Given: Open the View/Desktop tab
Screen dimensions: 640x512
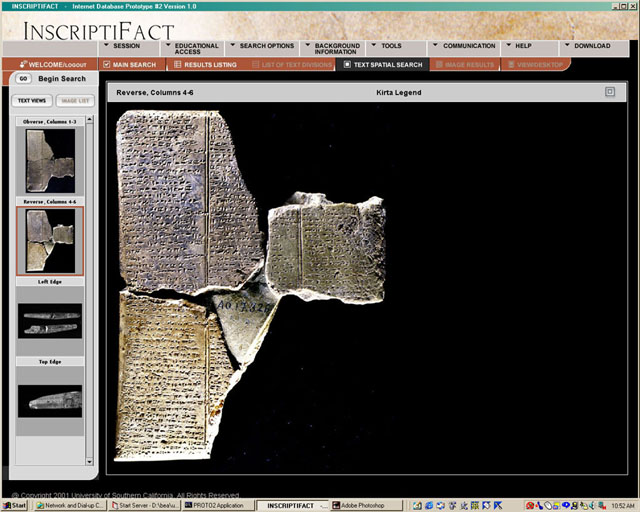Looking at the screenshot, I should [536, 65].
